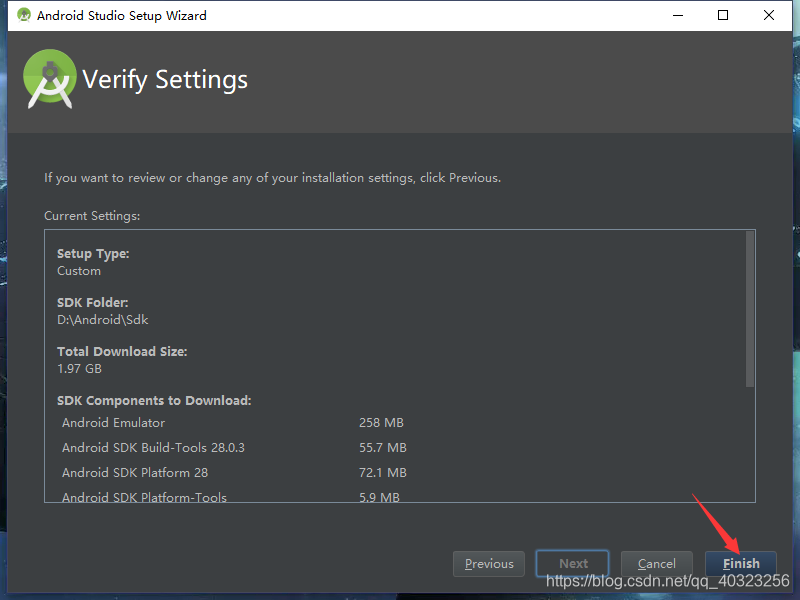This screenshot has height=600, width=800.
Task: Click the Finish button
Action: point(741,564)
